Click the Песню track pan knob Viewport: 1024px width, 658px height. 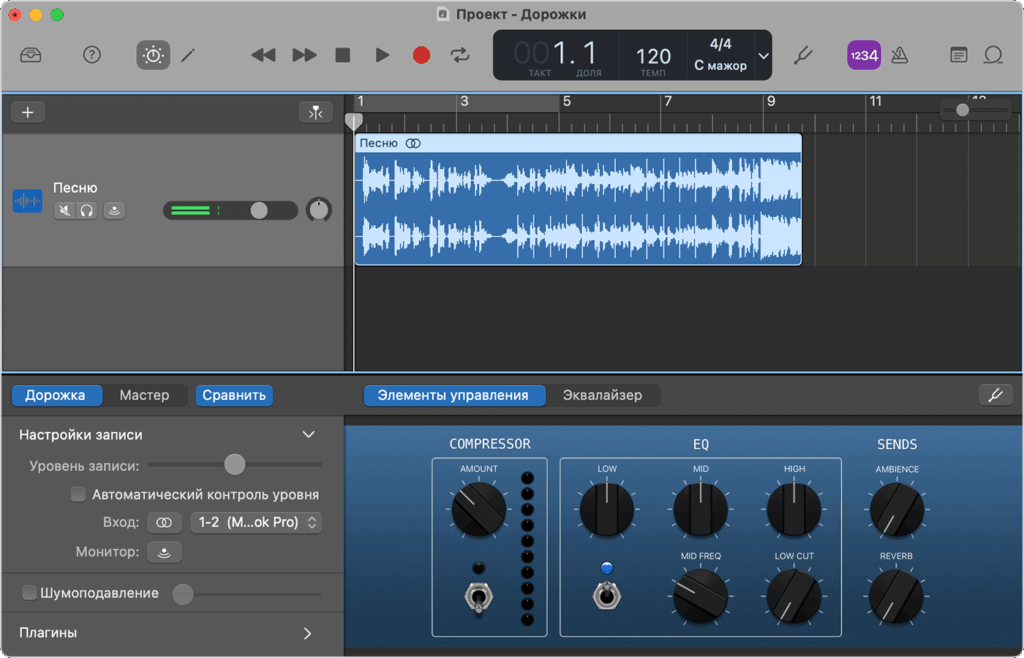click(x=319, y=210)
